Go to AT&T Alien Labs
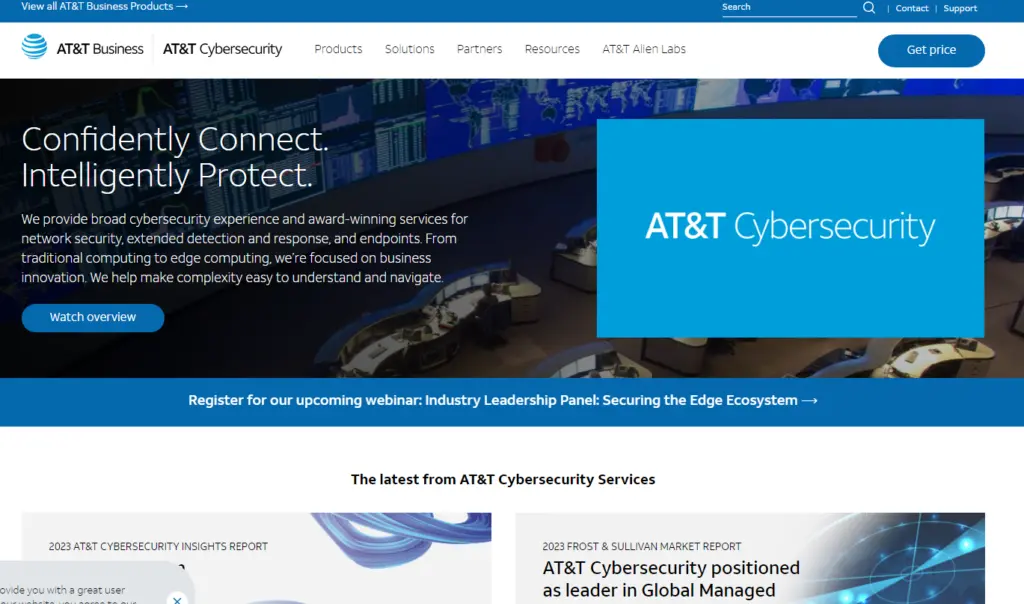The height and width of the screenshot is (604, 1024). click(x=644, y=49)
